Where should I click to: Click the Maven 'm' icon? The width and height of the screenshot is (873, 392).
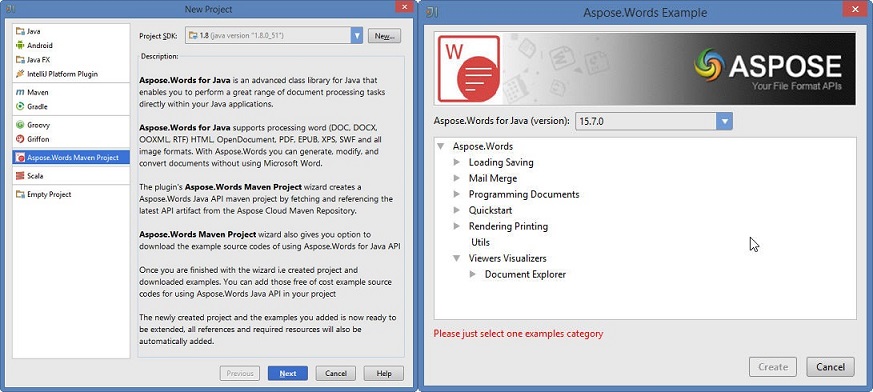tap(20, 92)
